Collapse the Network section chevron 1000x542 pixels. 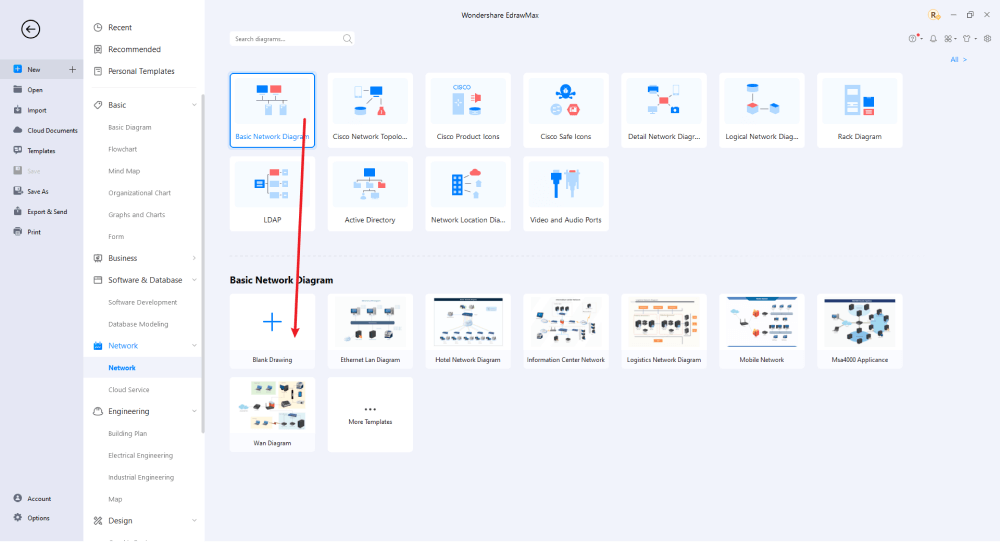tap(194, 346)
